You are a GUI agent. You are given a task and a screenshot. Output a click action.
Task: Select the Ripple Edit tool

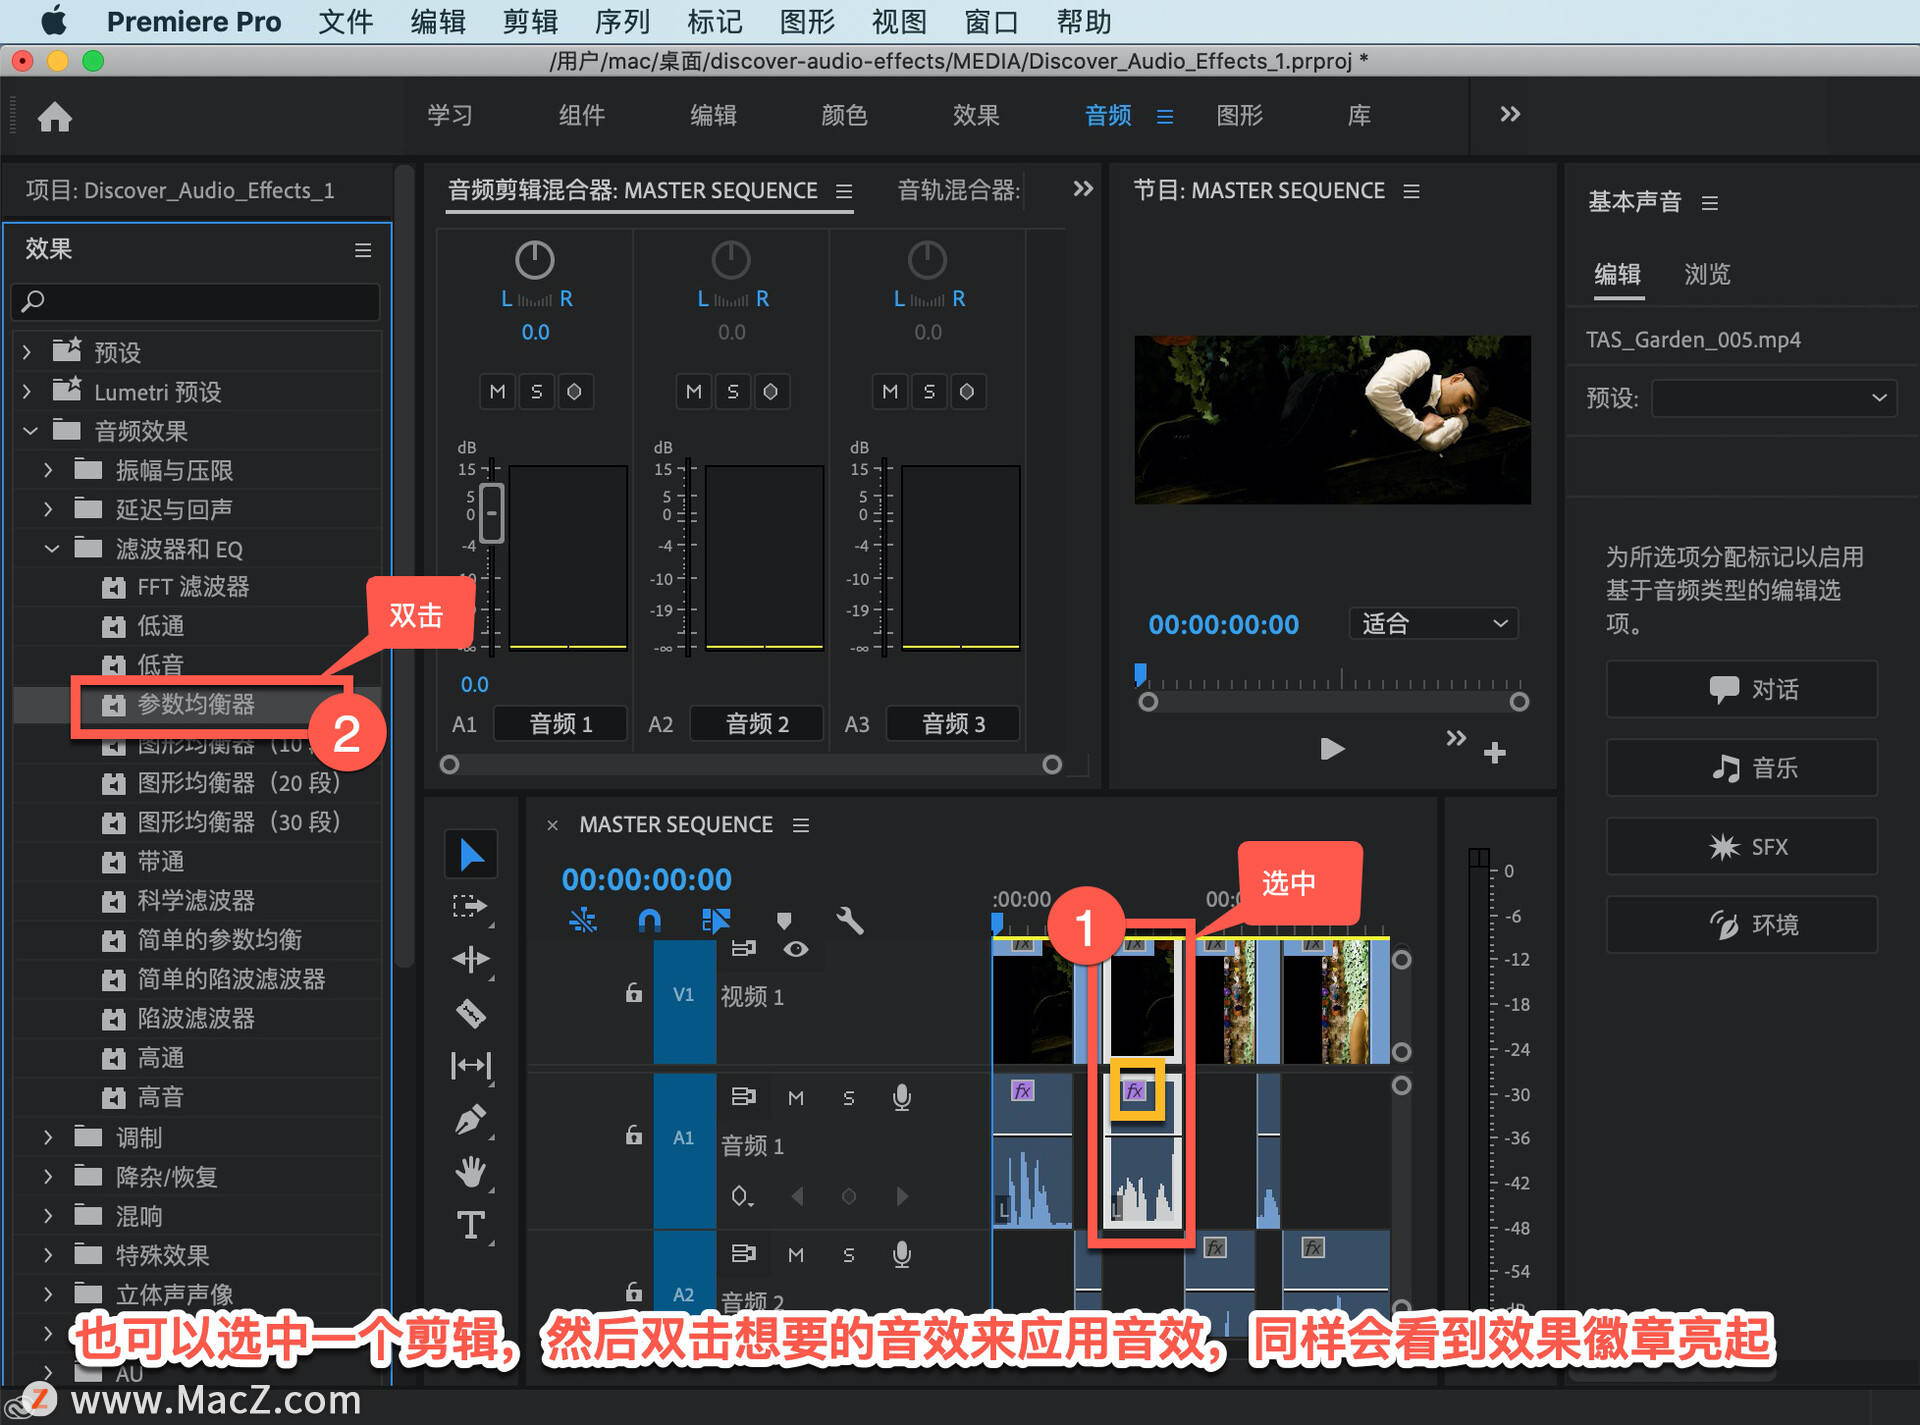pyautogui.click(x=471, y=960)
